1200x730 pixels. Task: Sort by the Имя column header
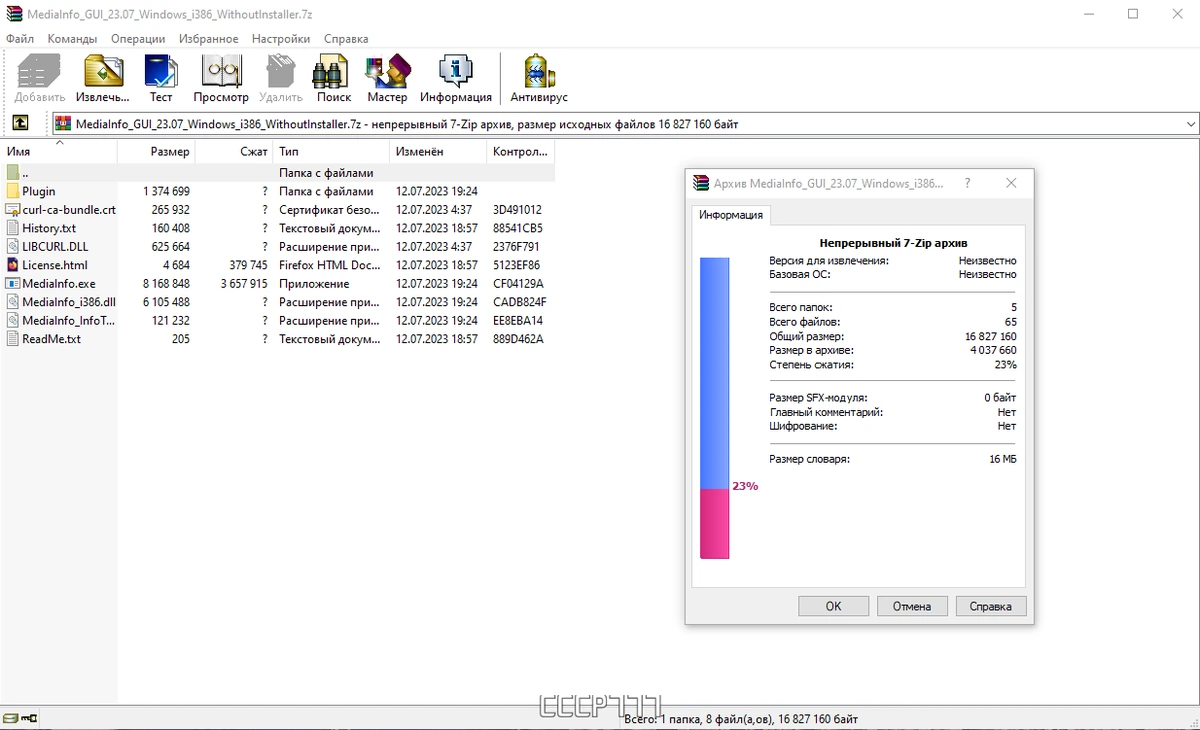click(x=59, y=152)
